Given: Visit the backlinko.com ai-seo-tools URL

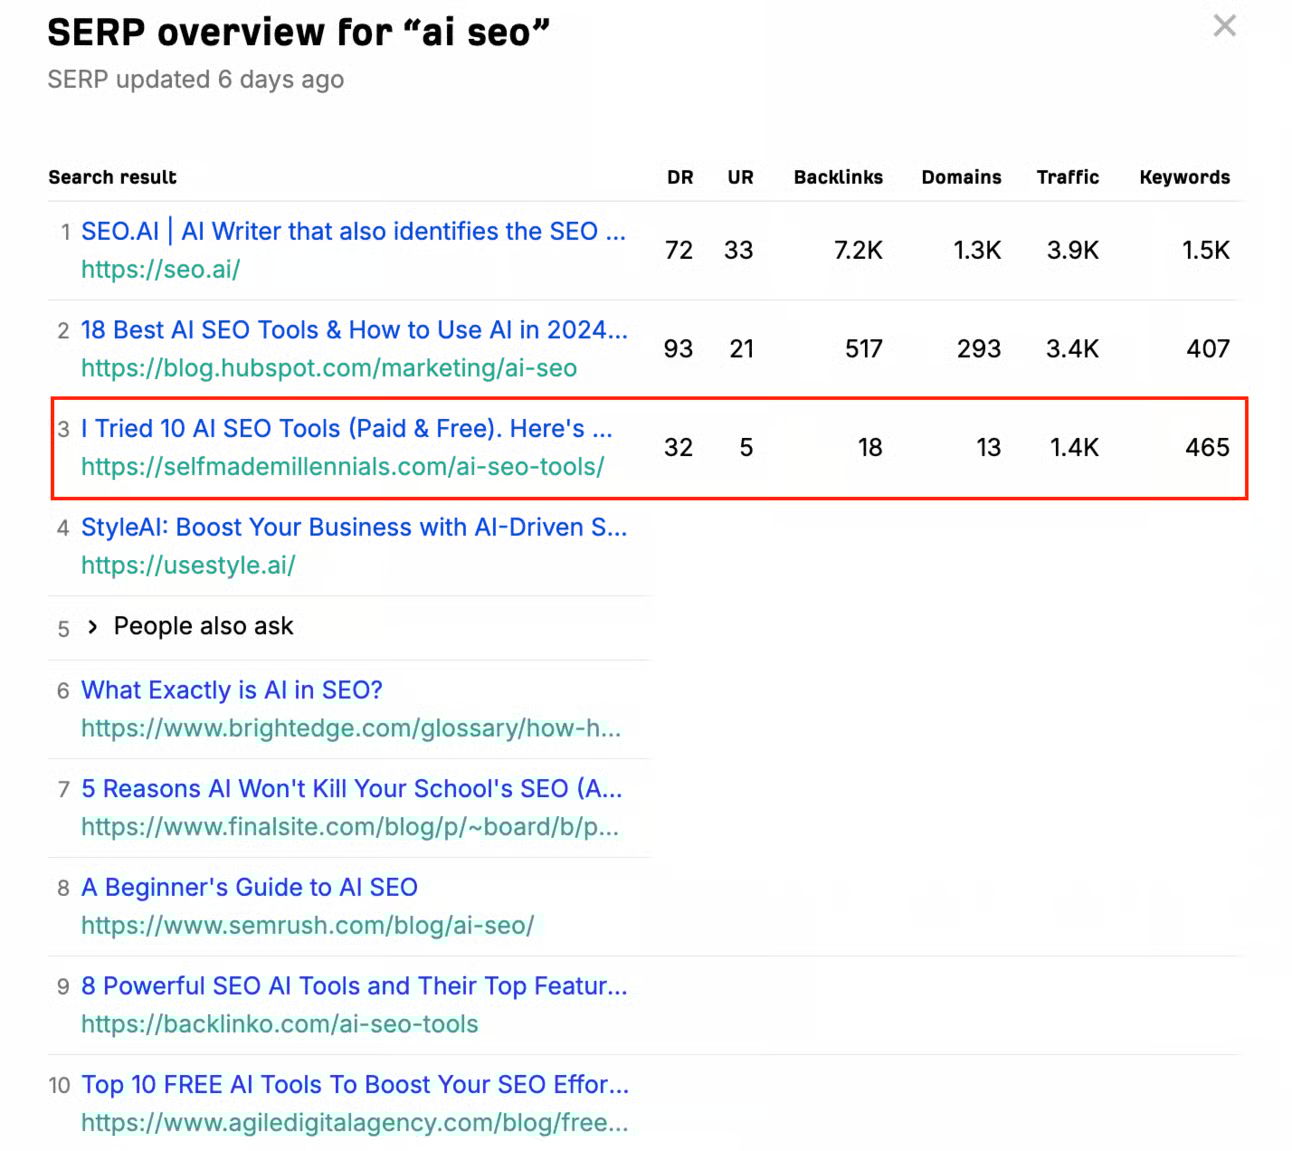Looking at the screenshot, I should [280, 1024].
